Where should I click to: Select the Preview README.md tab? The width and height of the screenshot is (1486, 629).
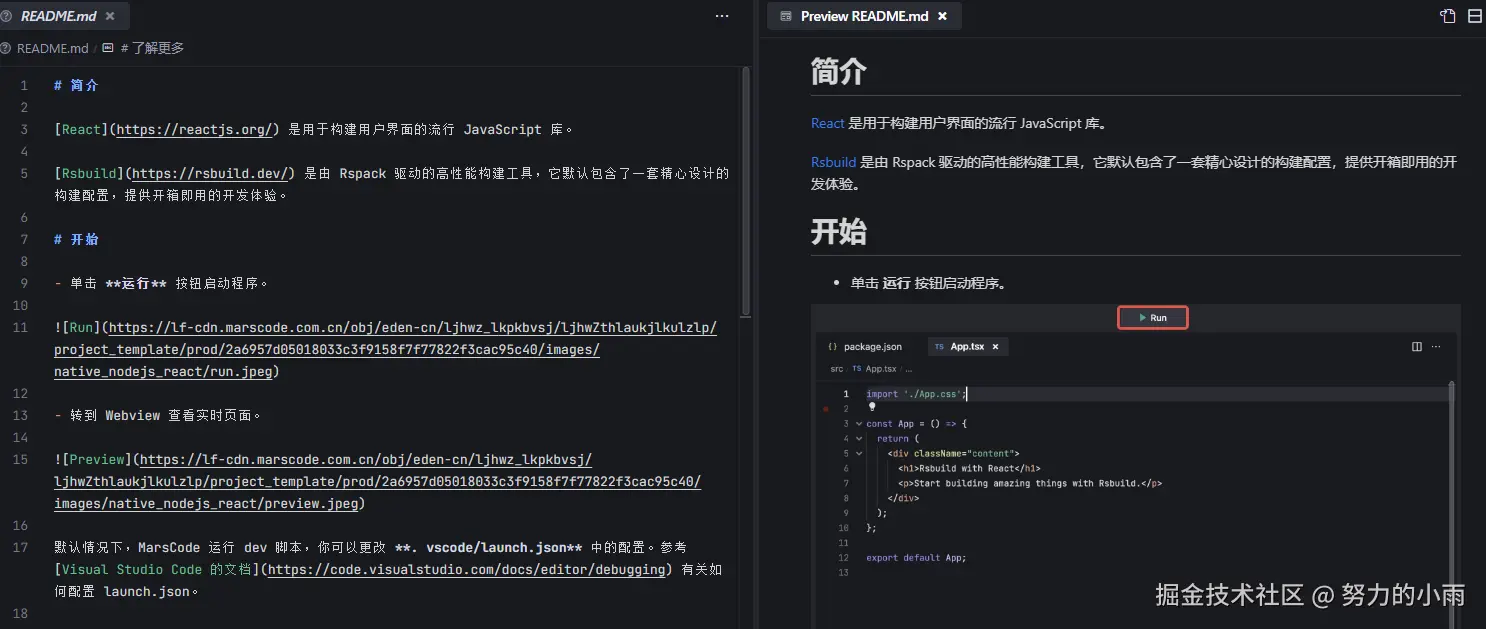(x=864, y=16)
